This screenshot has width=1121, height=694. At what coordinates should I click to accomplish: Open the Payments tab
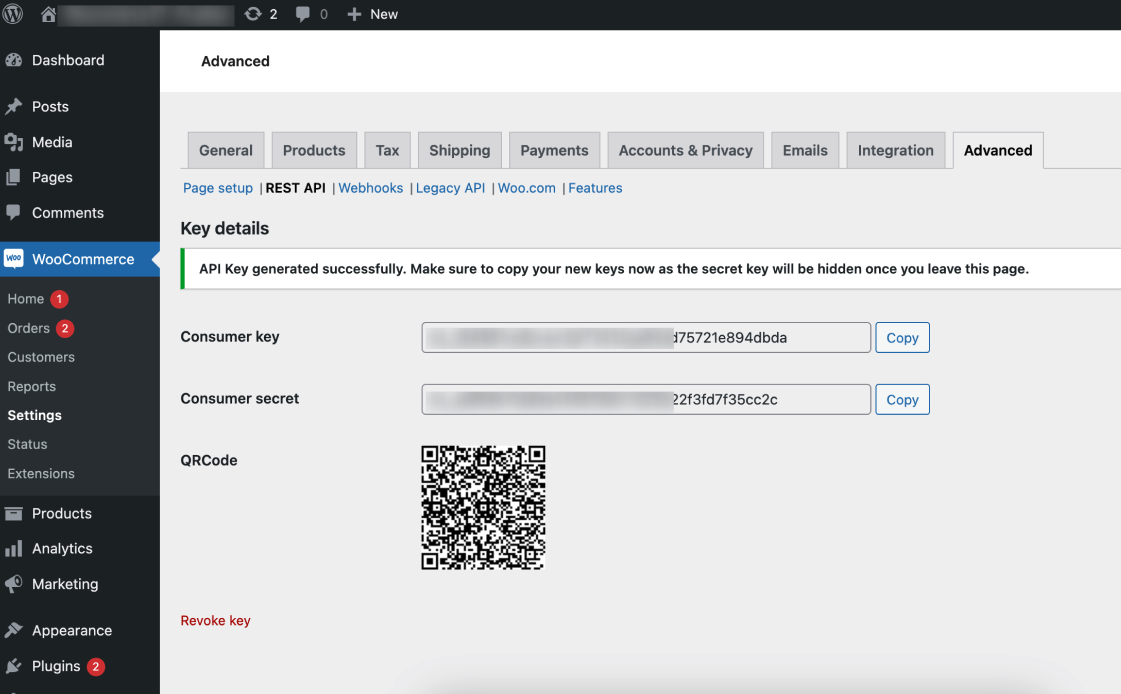[x=554, y=150]
